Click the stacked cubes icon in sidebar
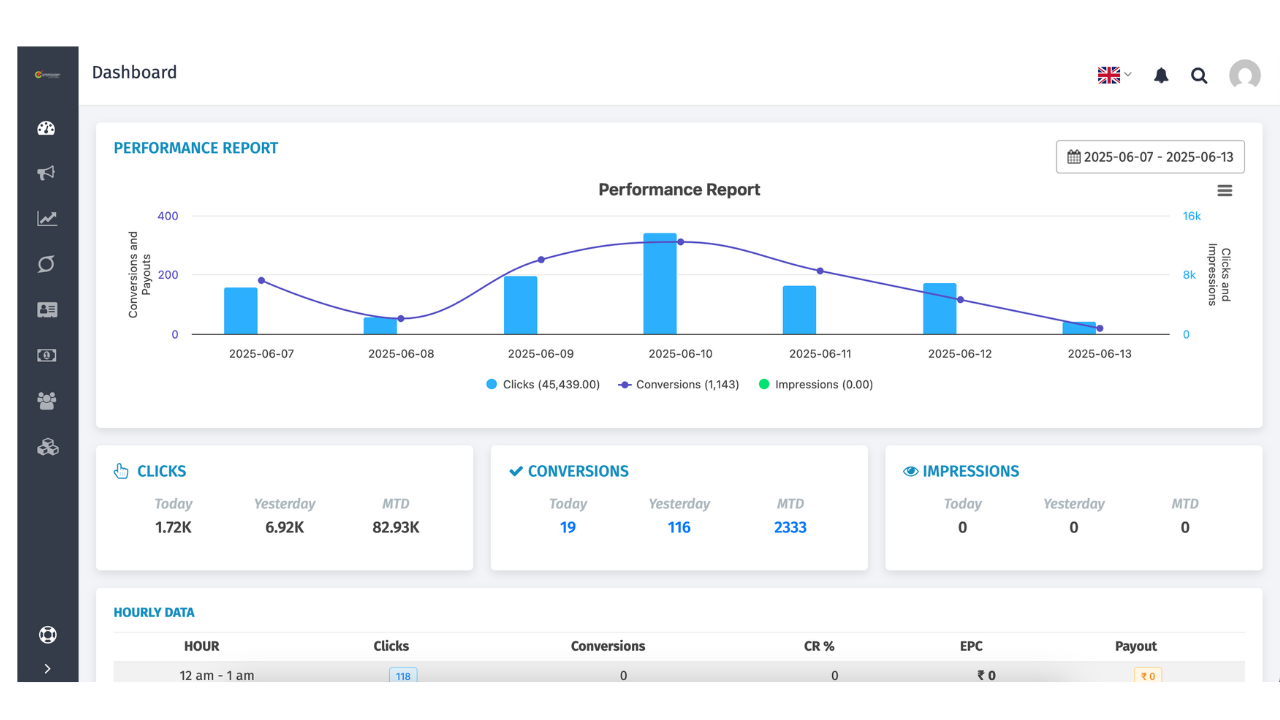Screen dimensions: 1280x720 47,447
